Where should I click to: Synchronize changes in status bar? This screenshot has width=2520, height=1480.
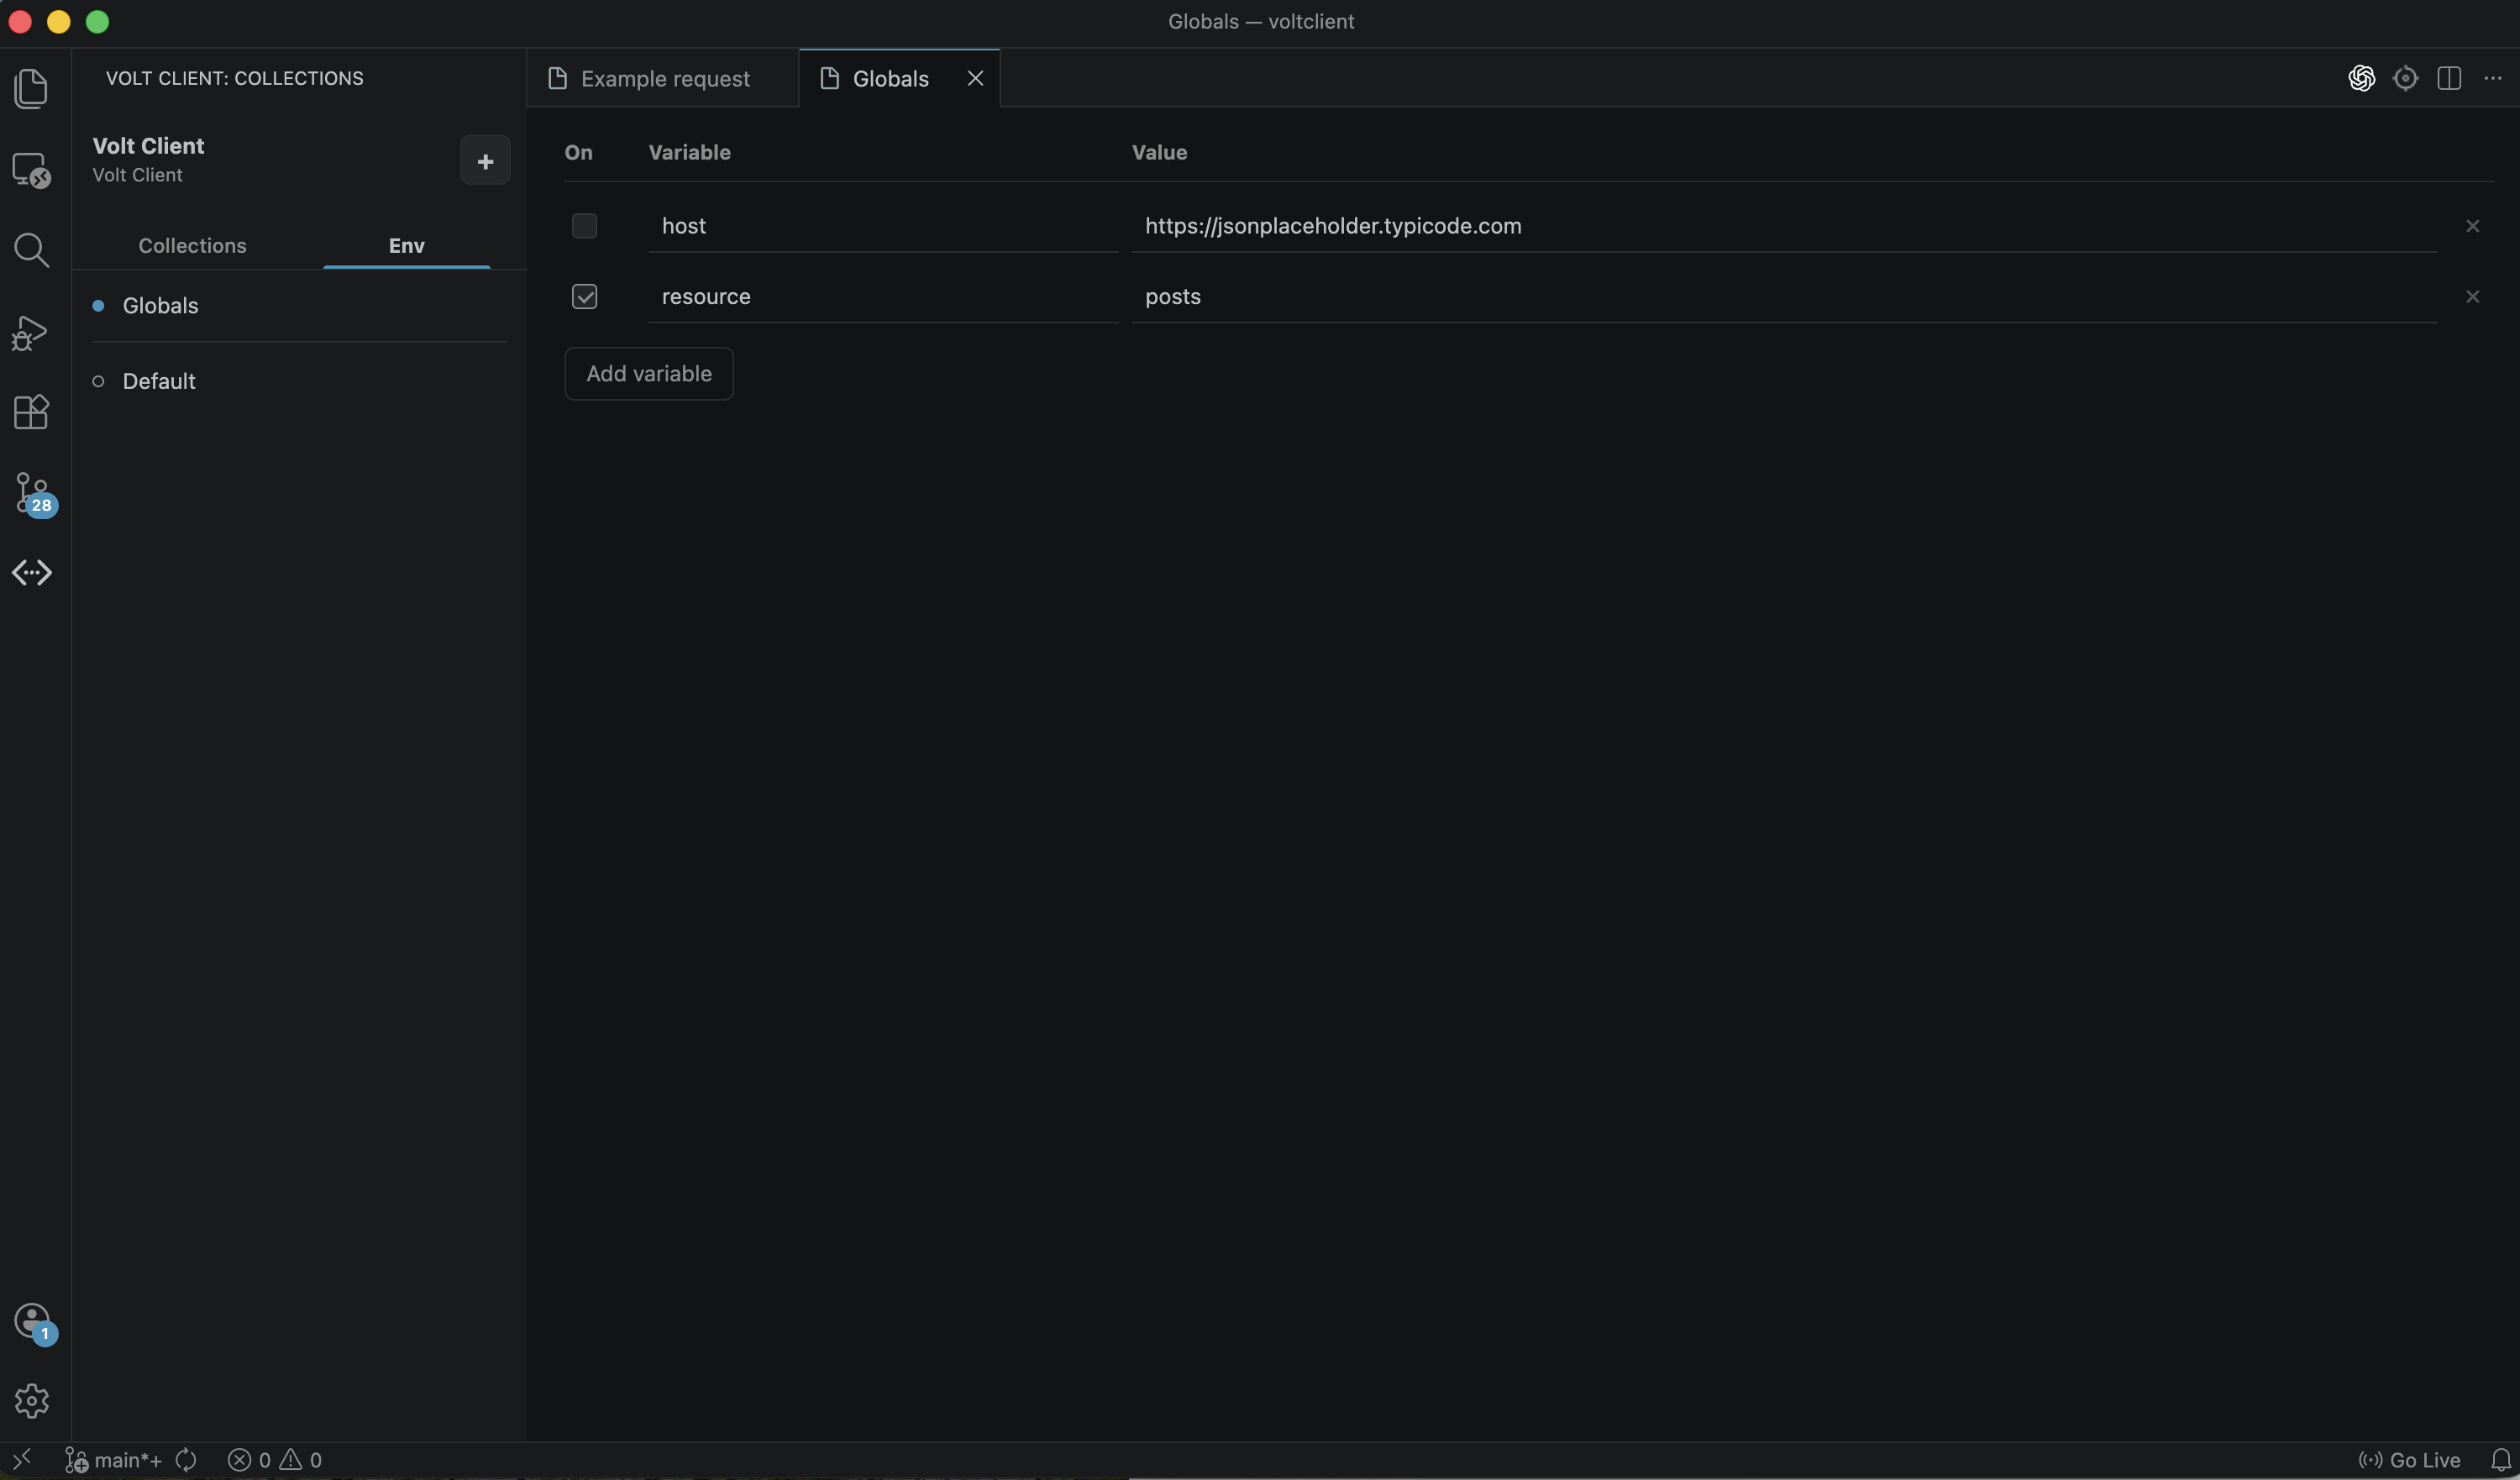click(186, 1460)
